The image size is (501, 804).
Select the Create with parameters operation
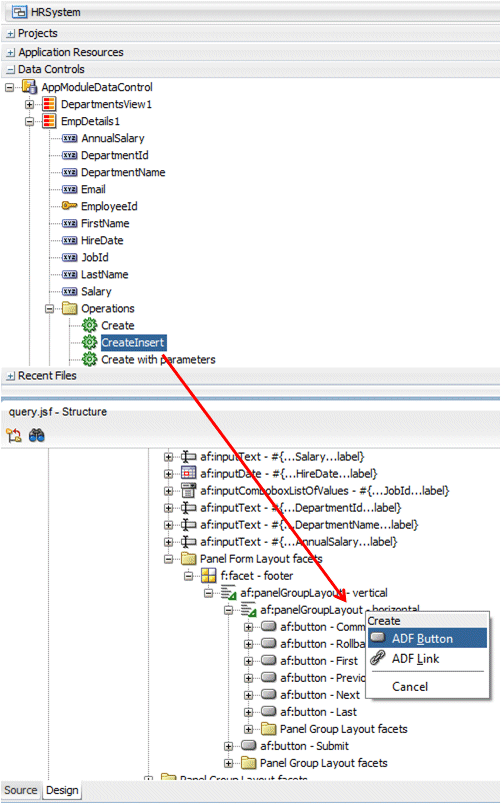[158, 359]
